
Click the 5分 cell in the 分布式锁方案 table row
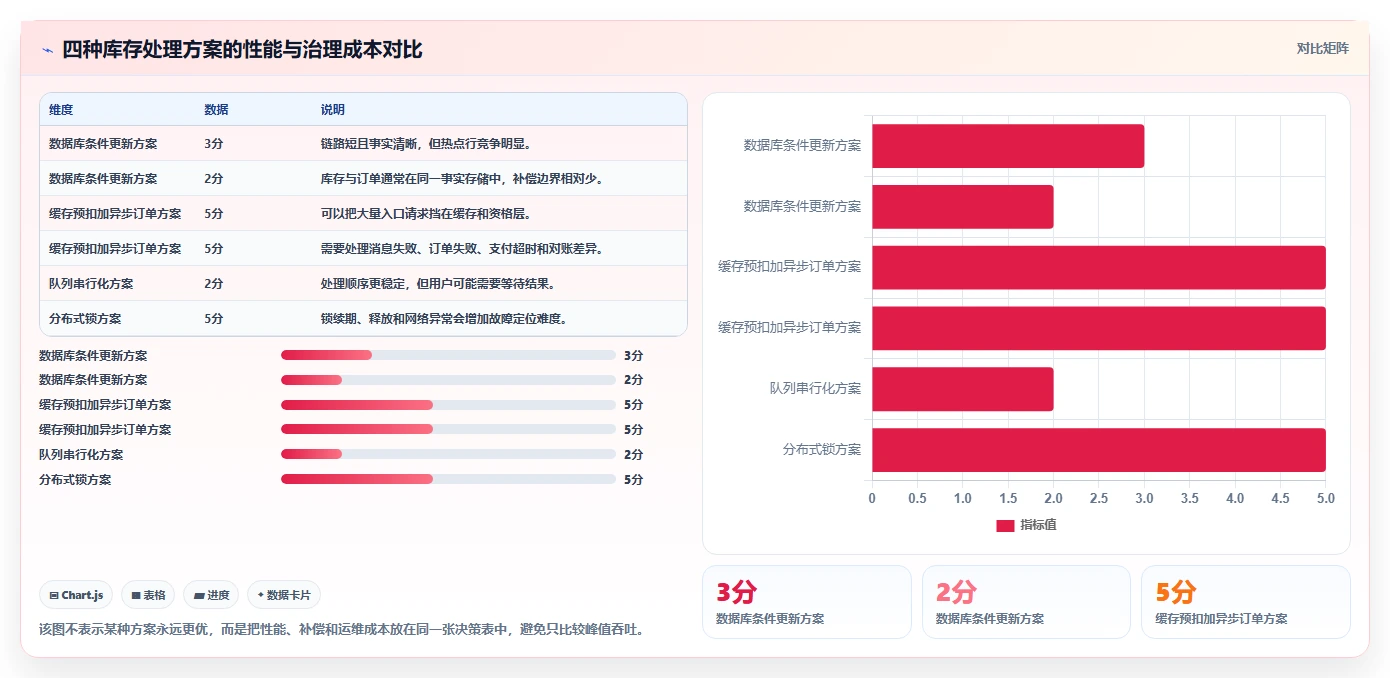pos(213,319)
